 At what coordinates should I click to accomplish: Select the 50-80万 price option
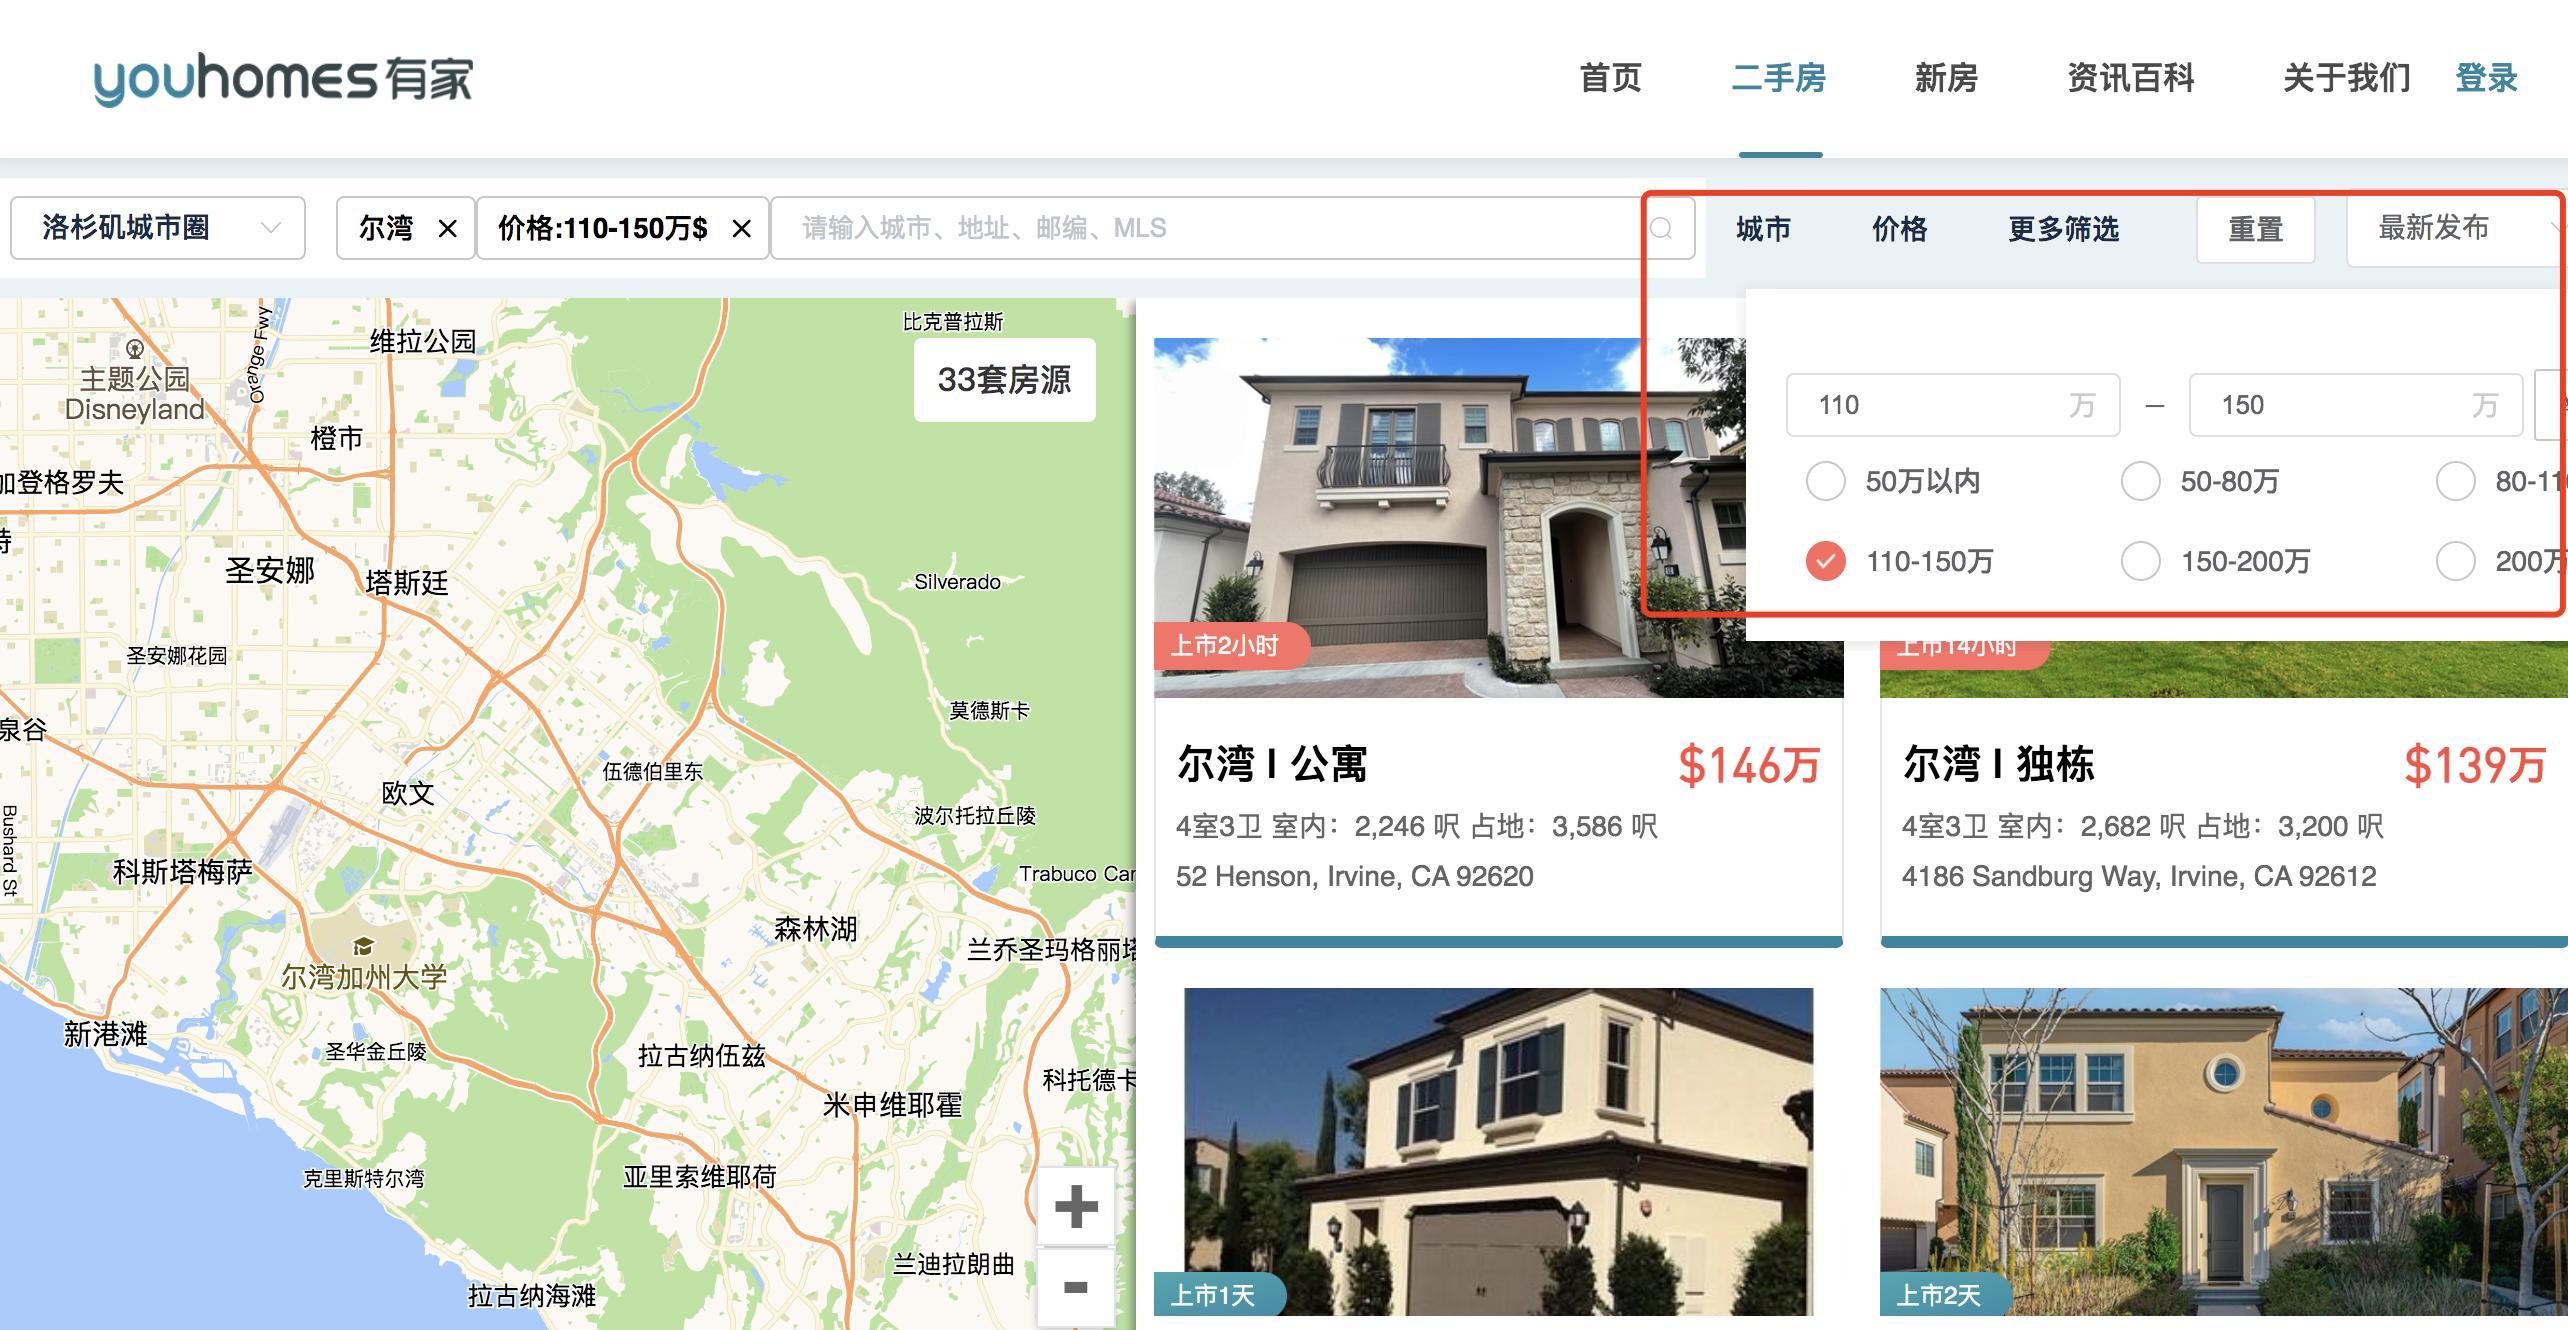click(2141, 481)
